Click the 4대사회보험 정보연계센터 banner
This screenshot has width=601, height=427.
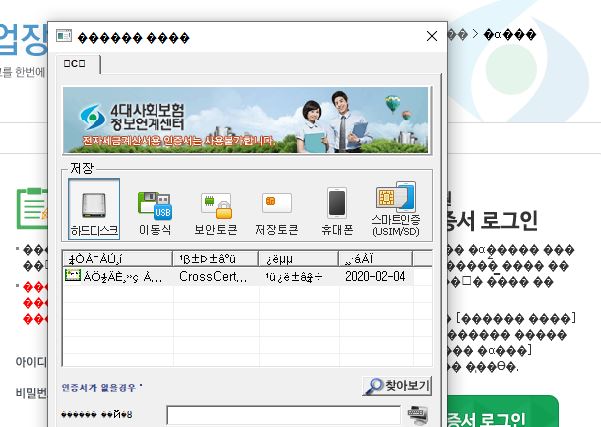pos(246,120)
